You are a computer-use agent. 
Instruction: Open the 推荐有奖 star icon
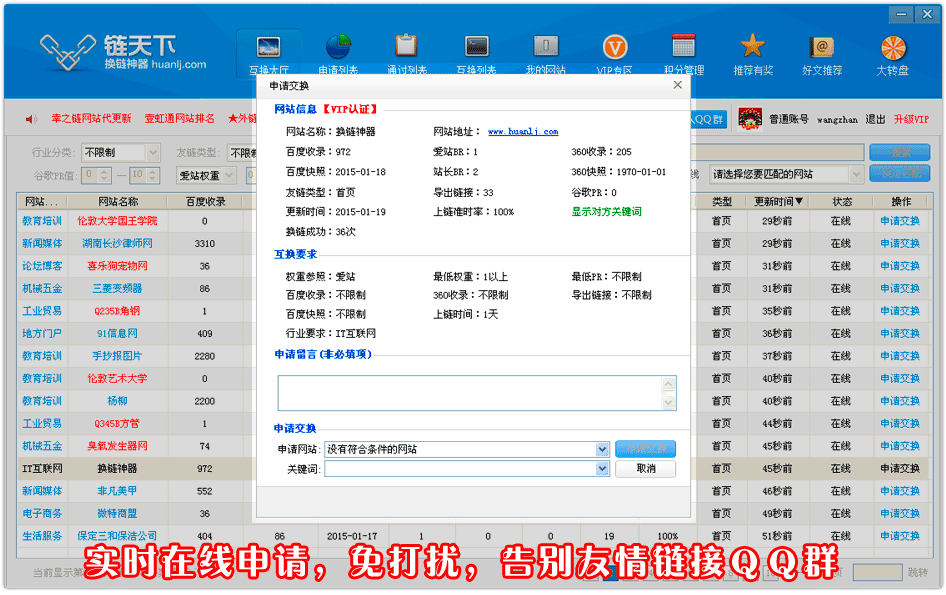pyautogui.click(x=752, y=46)
